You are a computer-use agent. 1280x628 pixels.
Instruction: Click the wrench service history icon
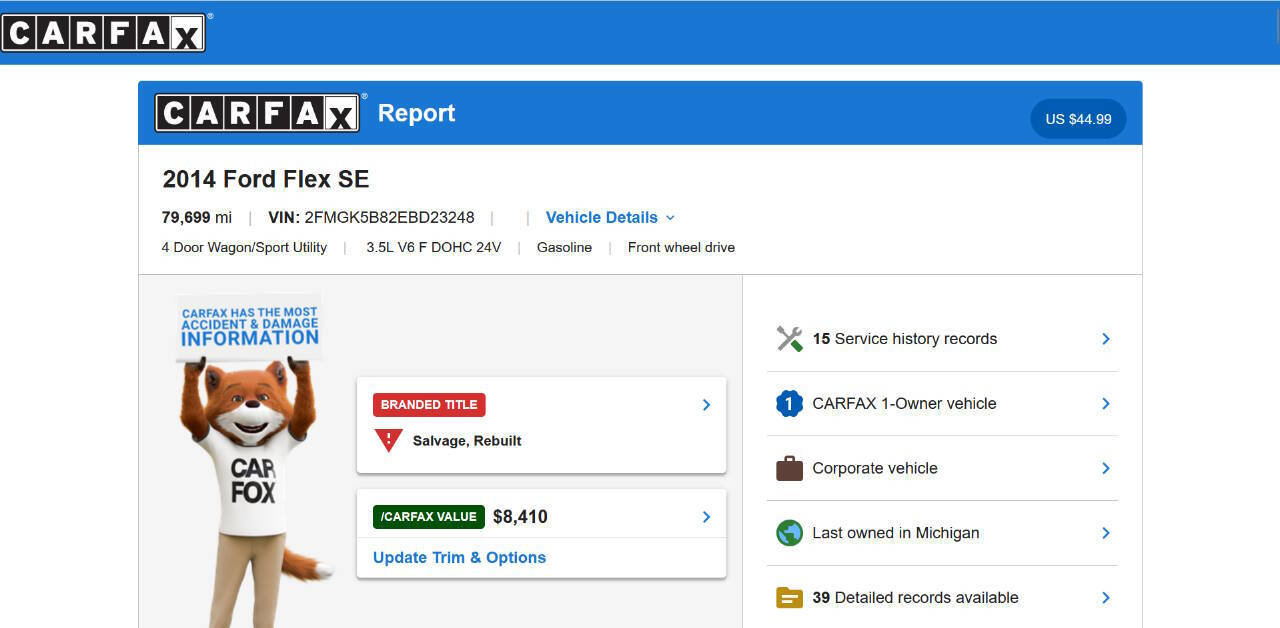point(789,338)
